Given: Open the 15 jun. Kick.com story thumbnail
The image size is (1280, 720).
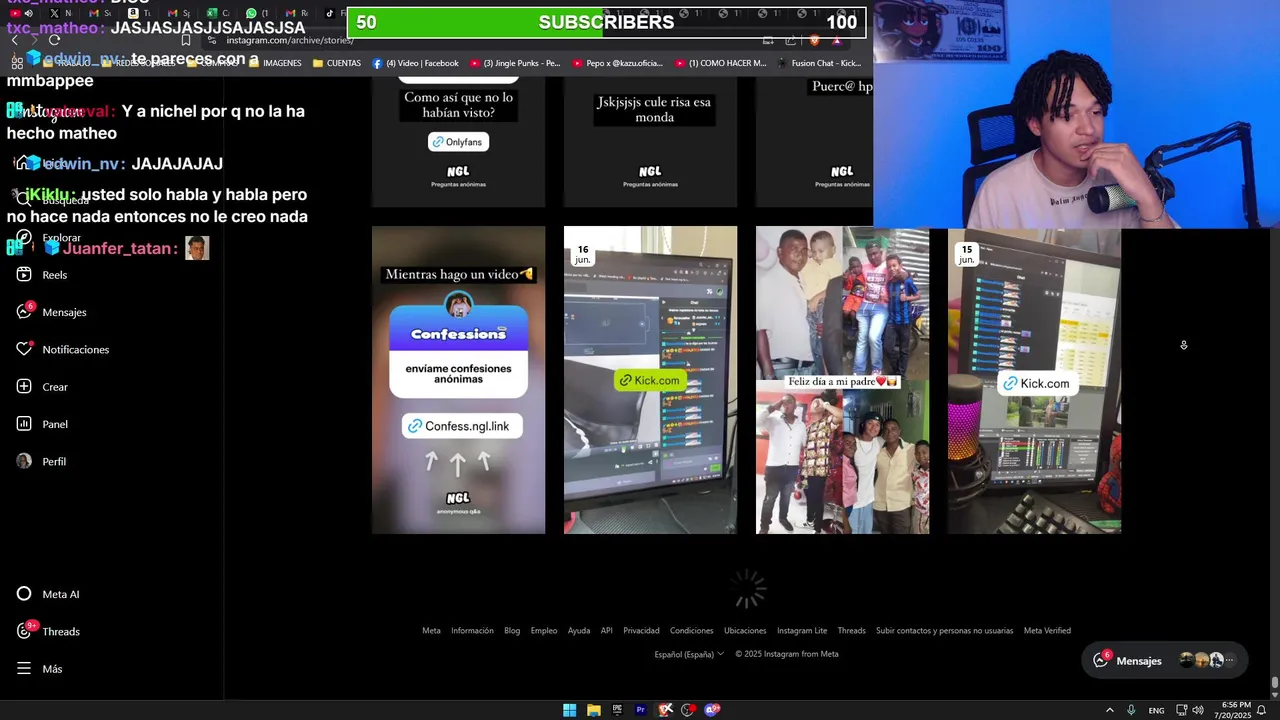Looking at the screenshot, I should click(x=1034, y=380).
